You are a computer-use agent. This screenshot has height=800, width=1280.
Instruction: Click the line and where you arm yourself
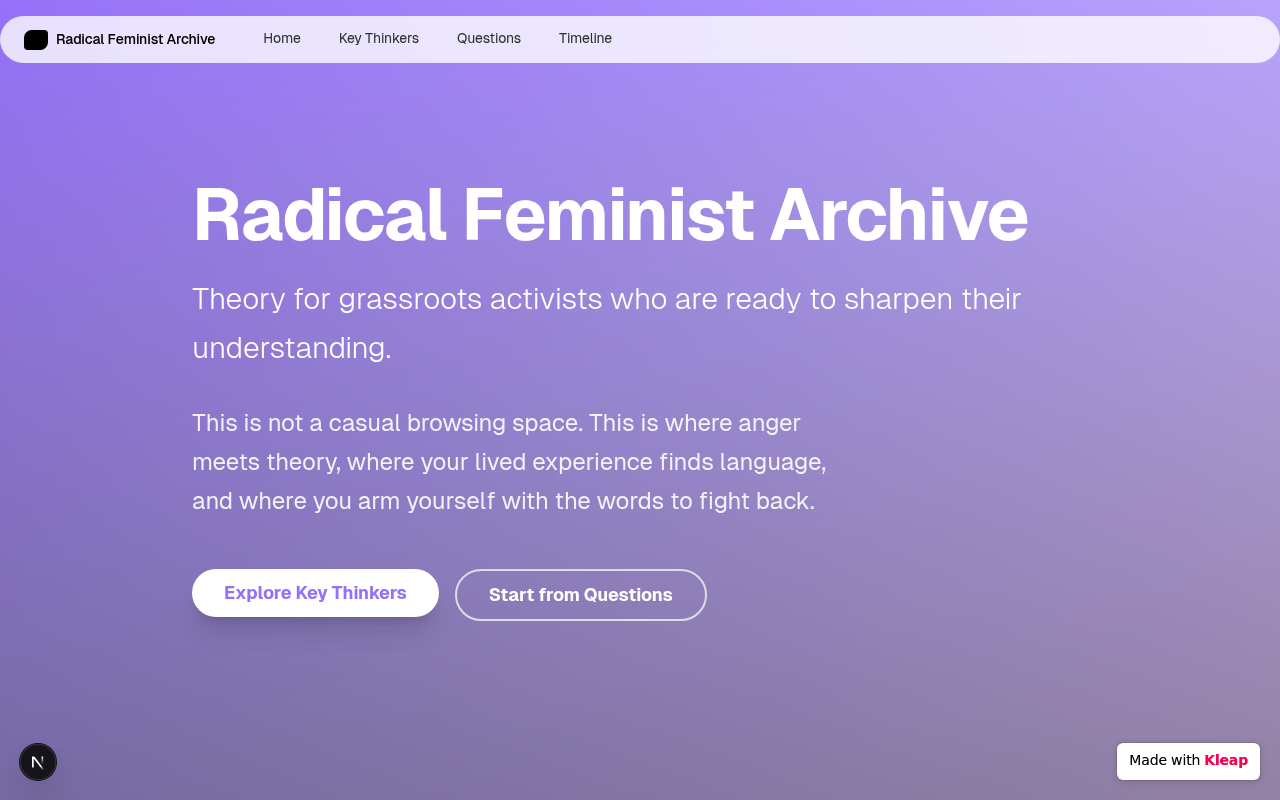503,501
